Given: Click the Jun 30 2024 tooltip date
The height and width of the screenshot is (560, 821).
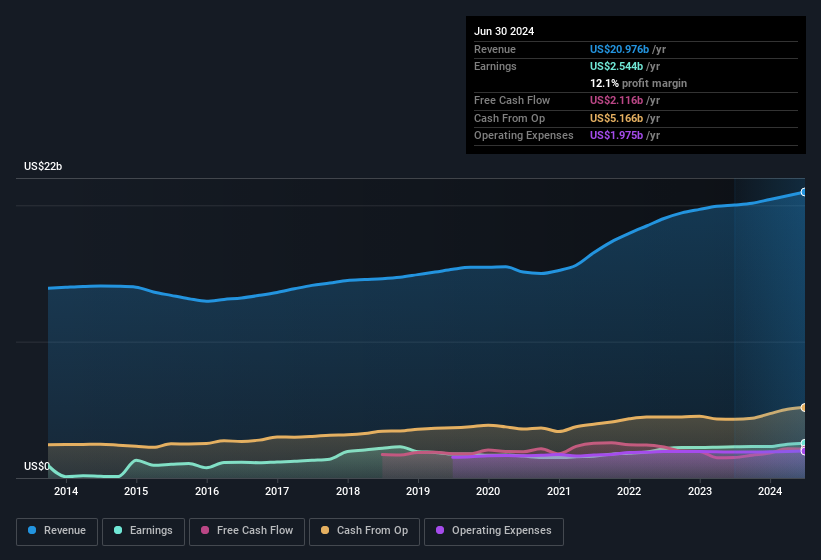Looking at the screenshot, I should (x=504, y=31).
